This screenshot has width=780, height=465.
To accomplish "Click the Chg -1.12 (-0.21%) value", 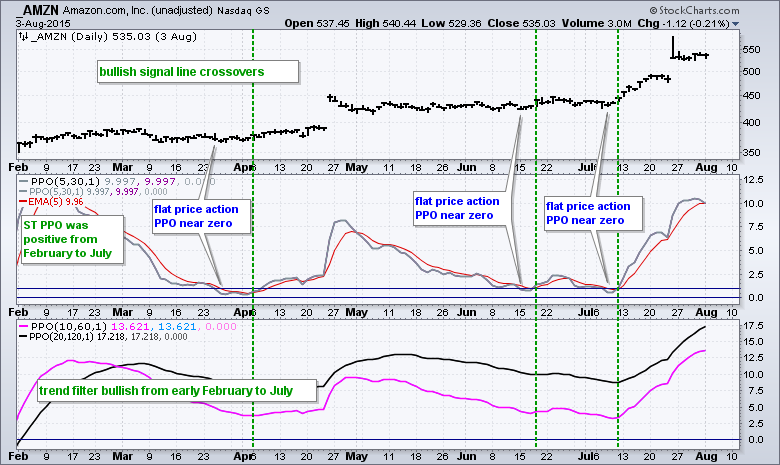I will click(x=683, y=23).
